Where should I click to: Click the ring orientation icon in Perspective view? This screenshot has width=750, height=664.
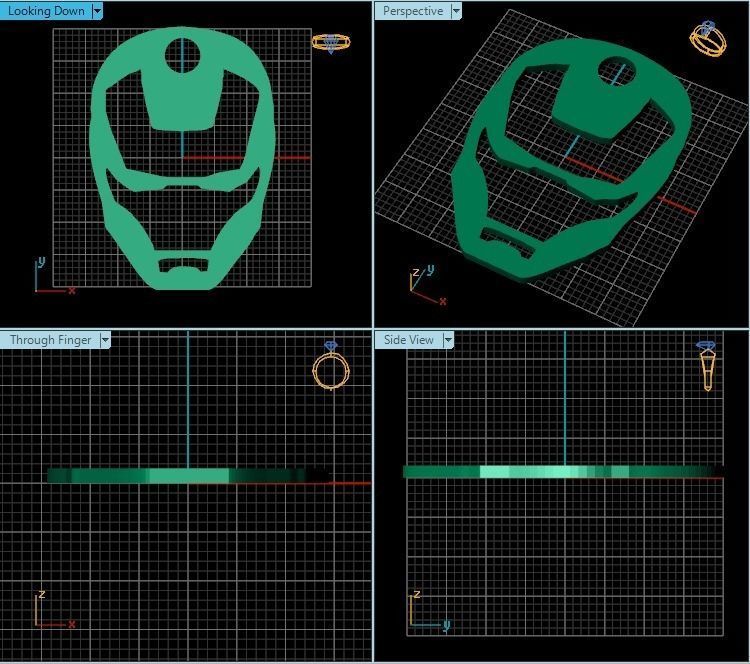coord(708,39)
